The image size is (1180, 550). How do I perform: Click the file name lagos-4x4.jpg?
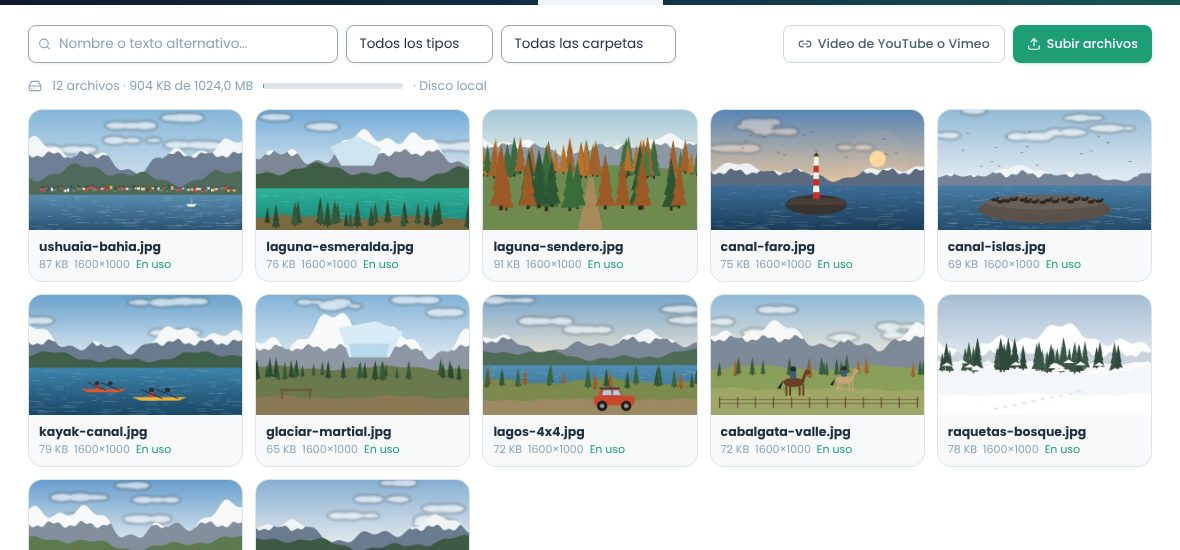click(x=539, y=432)
